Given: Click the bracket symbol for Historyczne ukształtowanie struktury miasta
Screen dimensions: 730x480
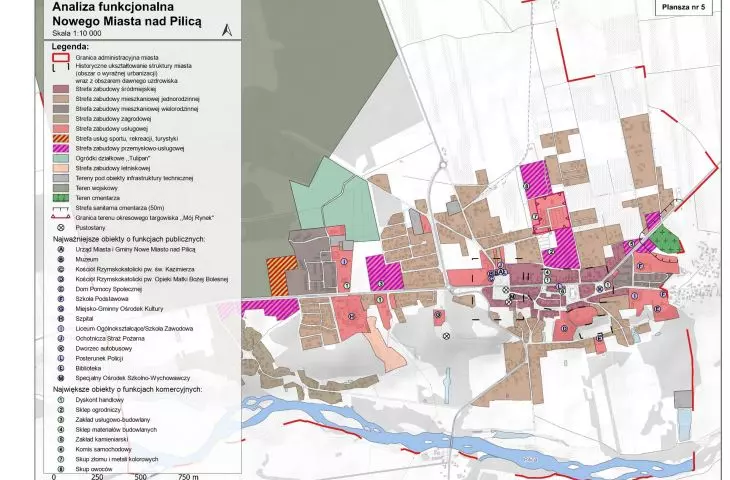Looking at the screenshot, I should [61, 69].
